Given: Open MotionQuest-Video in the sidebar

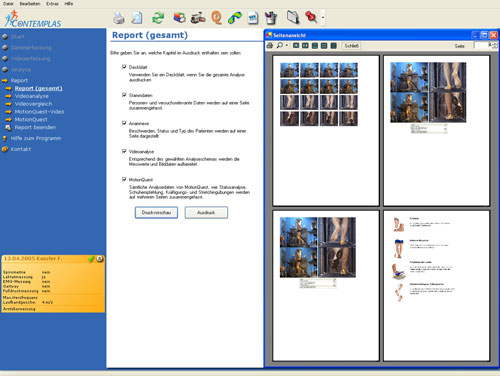Looking at the screenshot, I should [39, 112].
